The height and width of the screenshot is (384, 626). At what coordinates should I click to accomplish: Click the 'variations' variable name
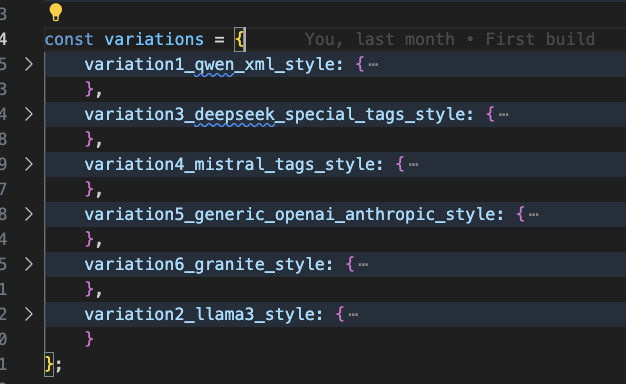click(x=154, y=40)
